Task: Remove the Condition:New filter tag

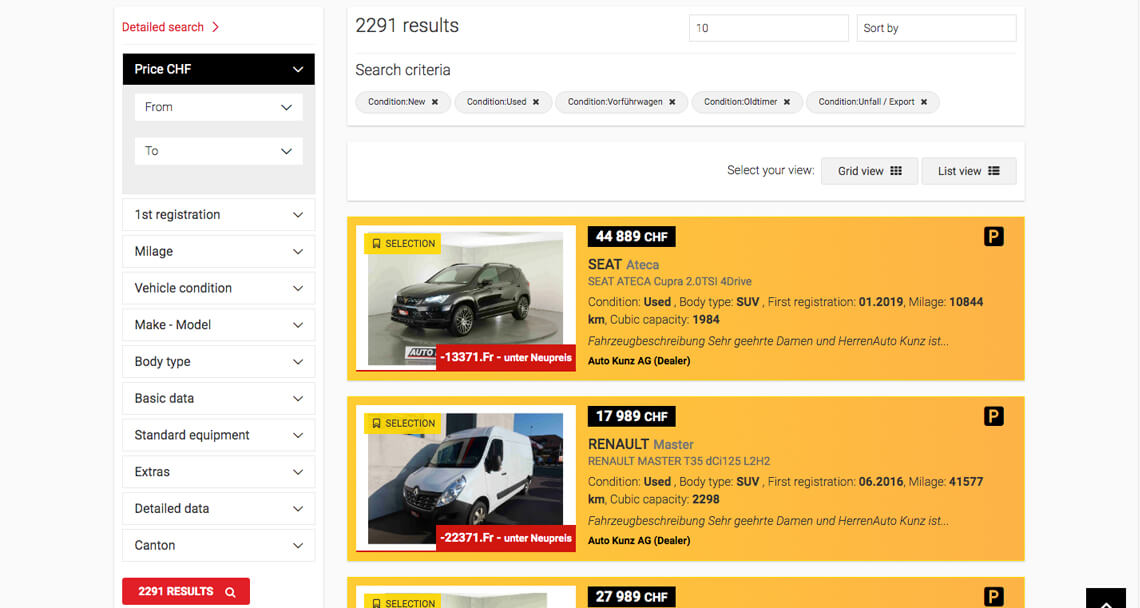Action: pos(435,102)
